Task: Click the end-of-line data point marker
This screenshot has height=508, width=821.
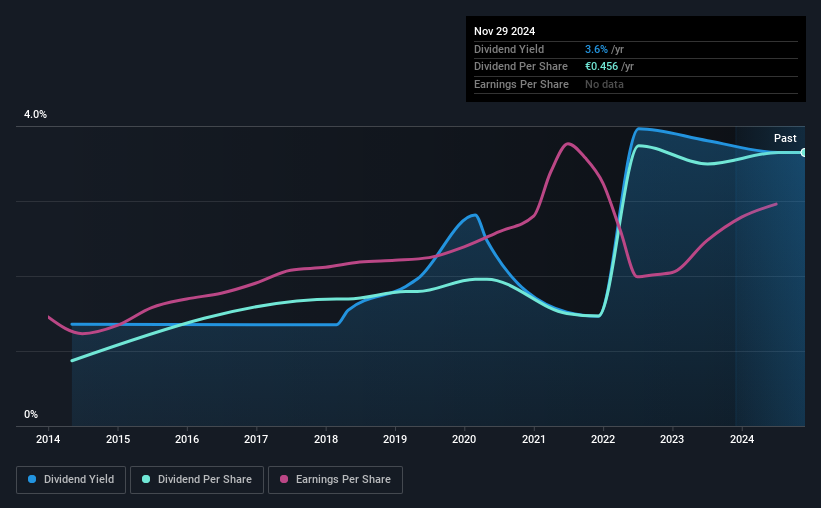Action: point(803,152)
